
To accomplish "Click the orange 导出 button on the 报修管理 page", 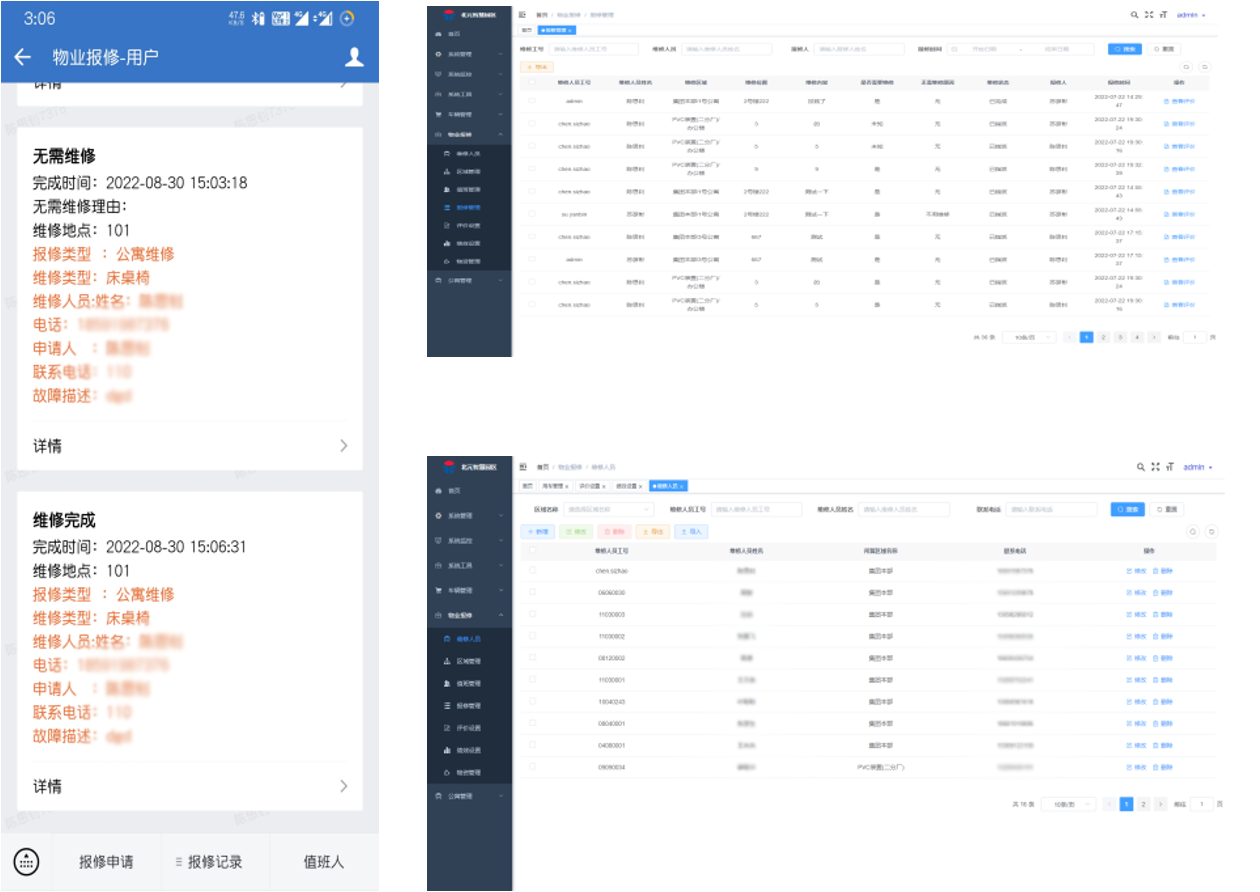I will [537, 67].
